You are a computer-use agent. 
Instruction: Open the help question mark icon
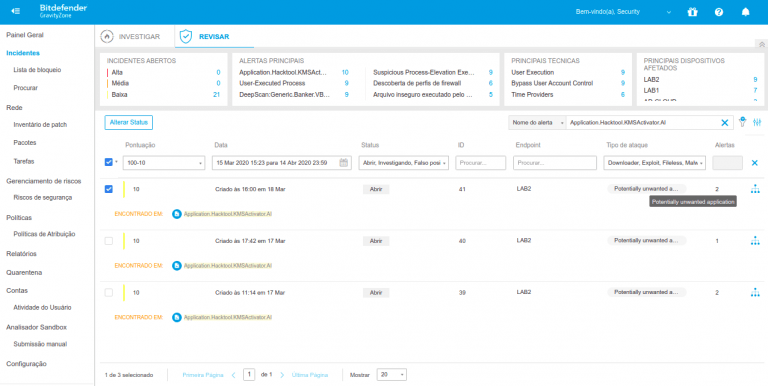pyautogui.click(x=719, y=12)
